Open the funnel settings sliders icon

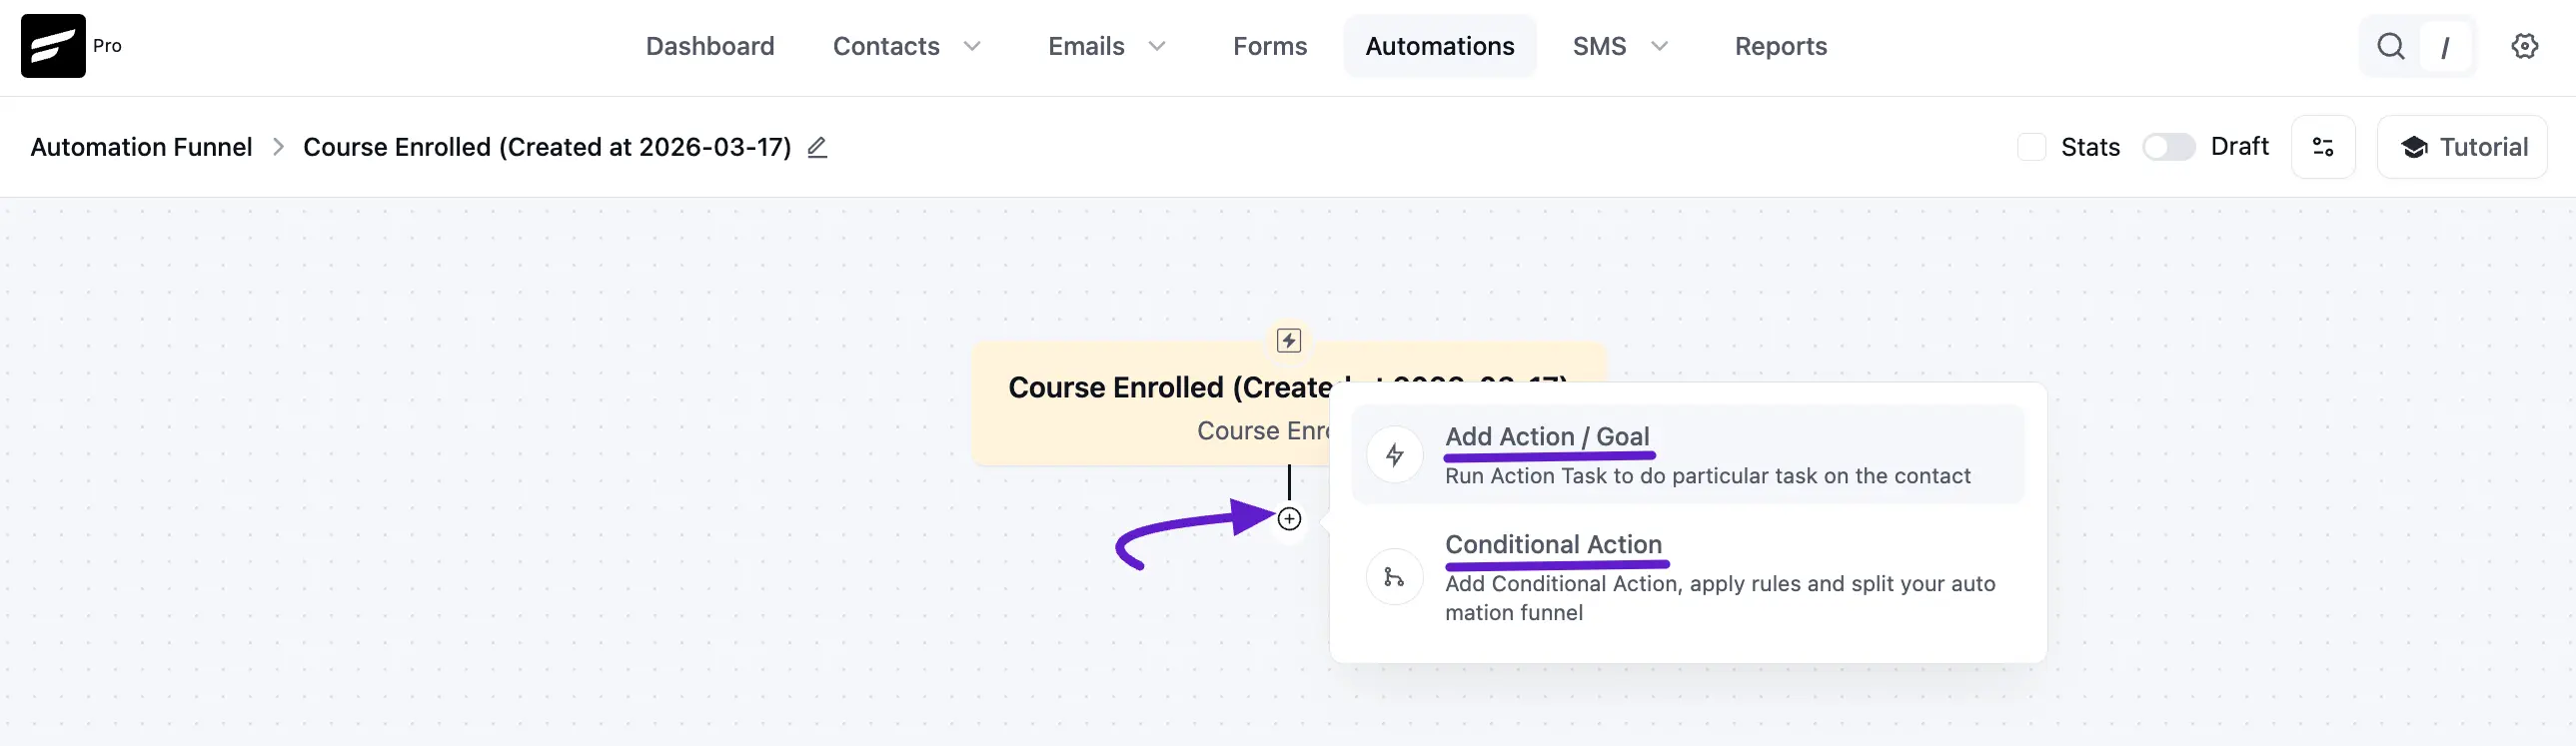[x=2322, y=147]
